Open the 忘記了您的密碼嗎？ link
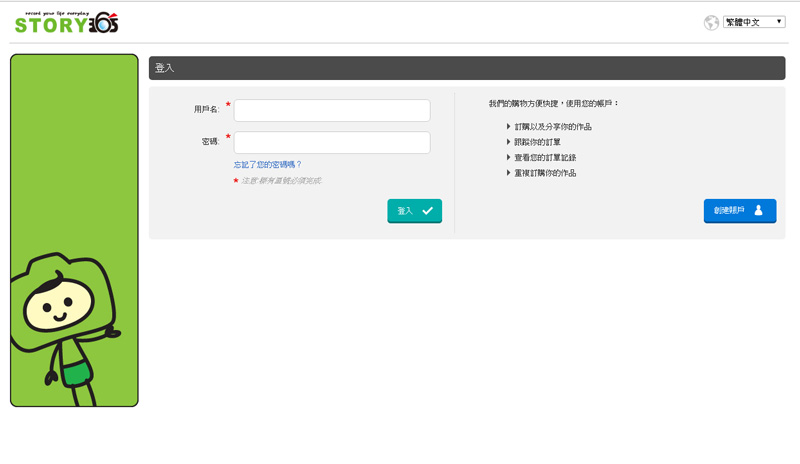This screenshot has height=464, width=800. pyautogui.click(x=268, y=164)
